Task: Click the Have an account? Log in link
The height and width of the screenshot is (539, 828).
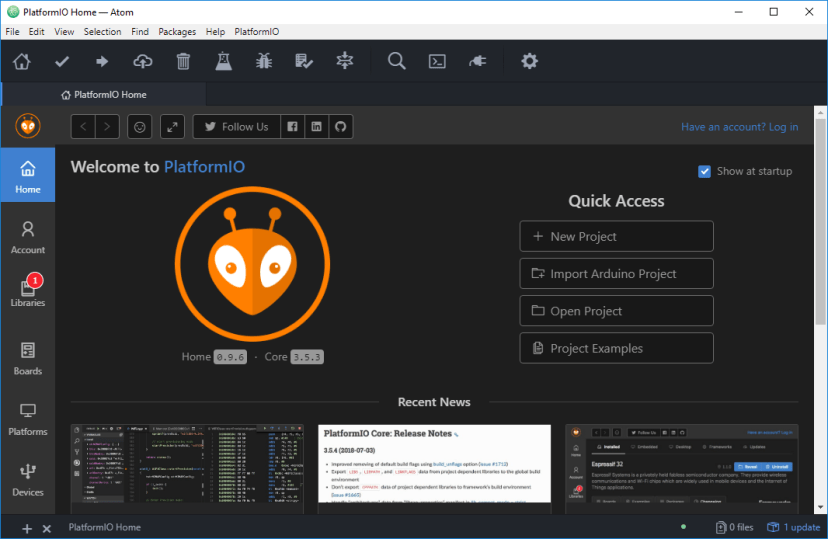Action: click(739, 127)
